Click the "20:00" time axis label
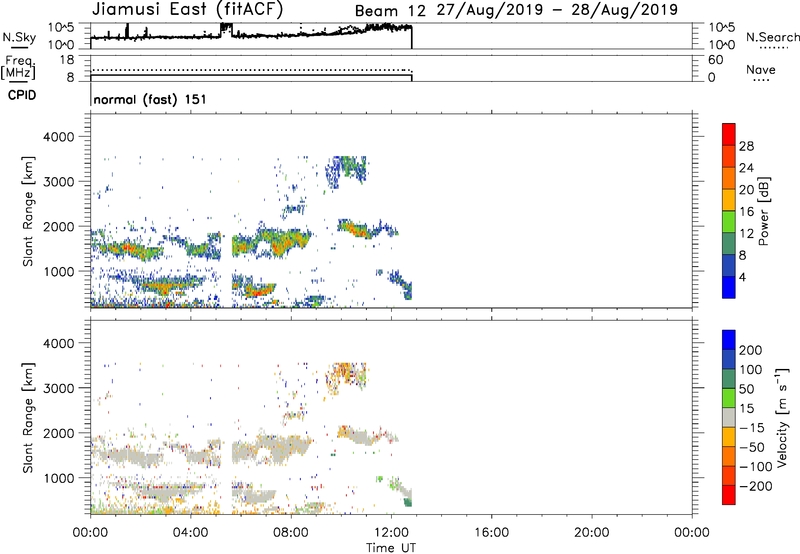Screen dimensions: 800x554 coord(591,533)
